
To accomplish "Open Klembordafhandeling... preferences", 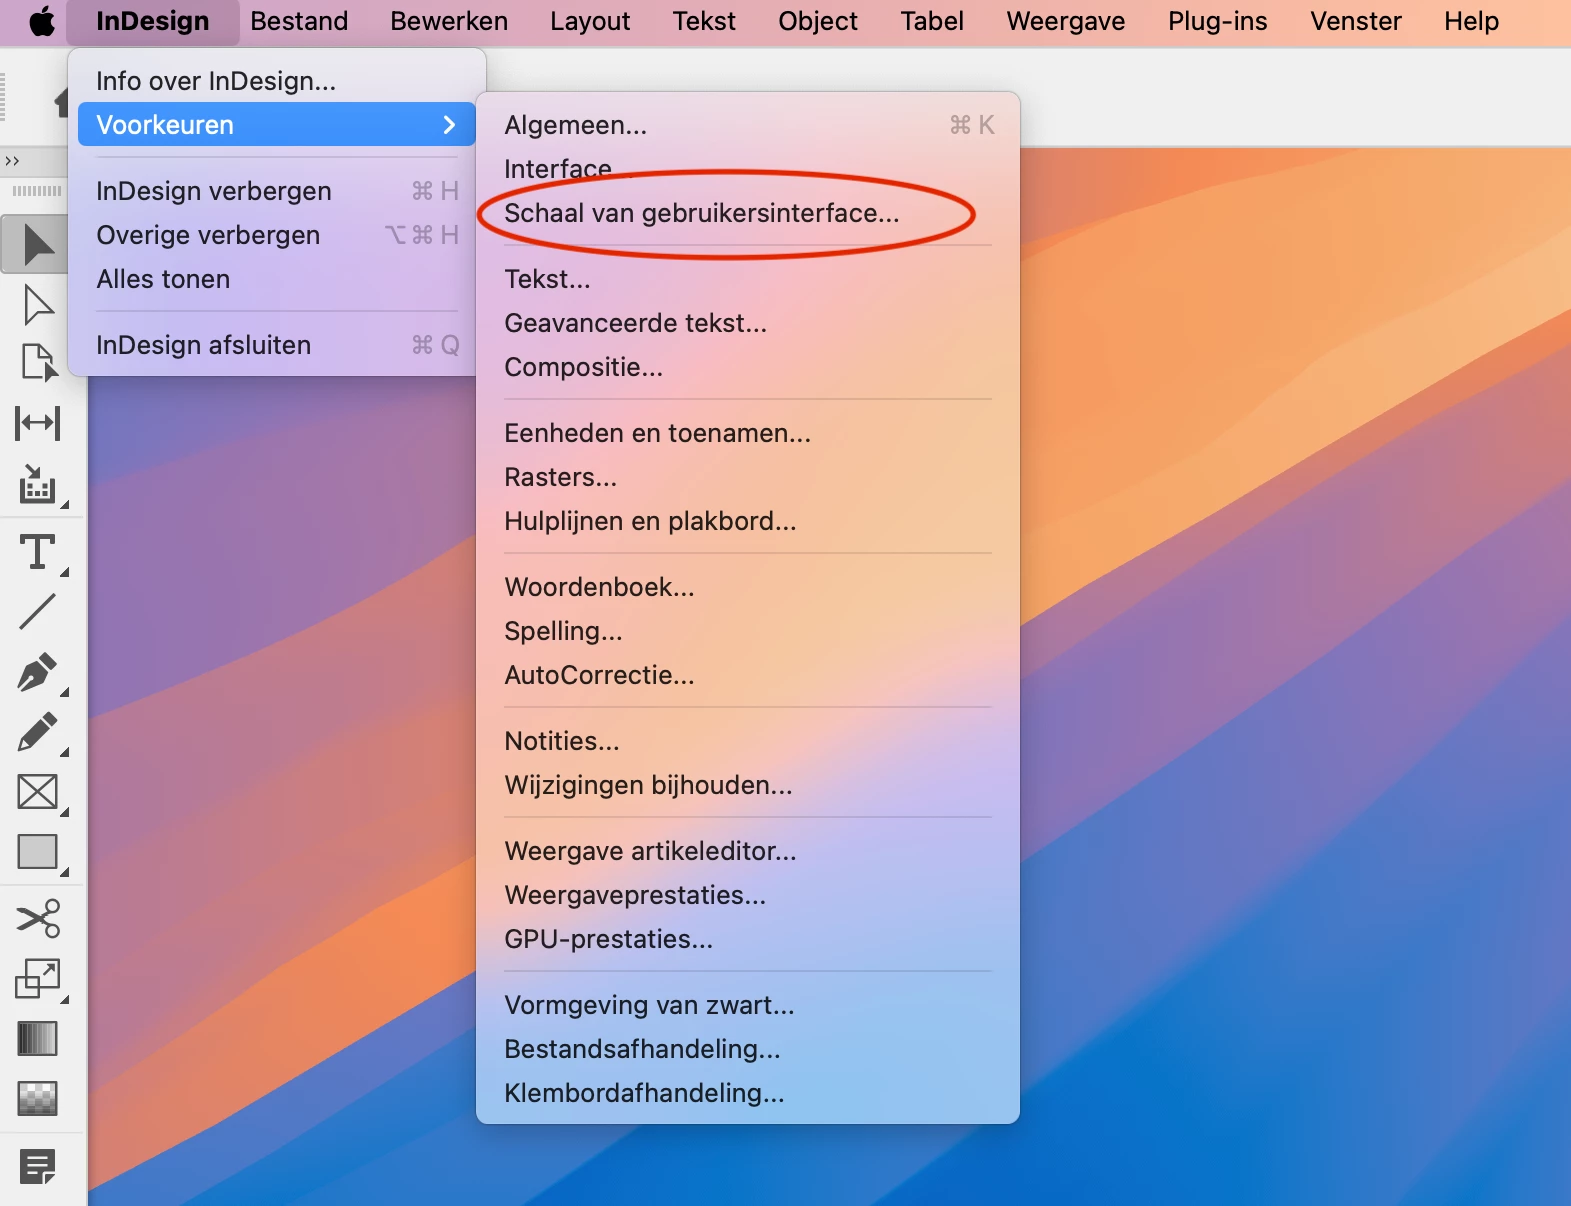I will coord(748,1093).
